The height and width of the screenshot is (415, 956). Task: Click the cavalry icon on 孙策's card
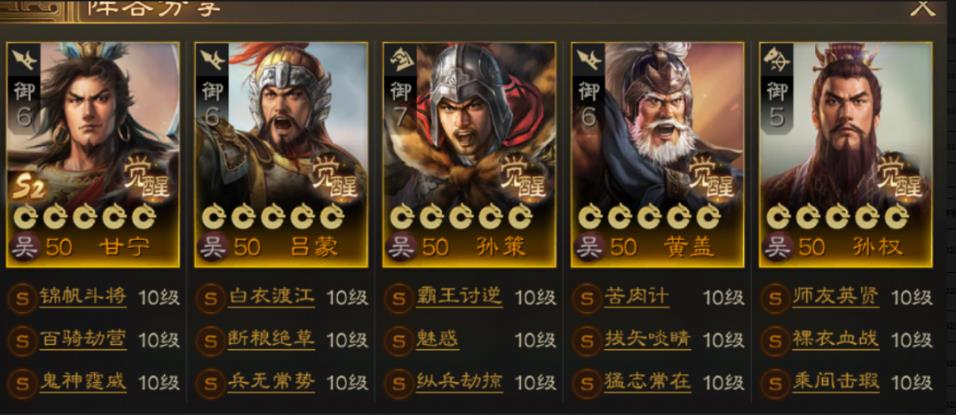point(401,60)
